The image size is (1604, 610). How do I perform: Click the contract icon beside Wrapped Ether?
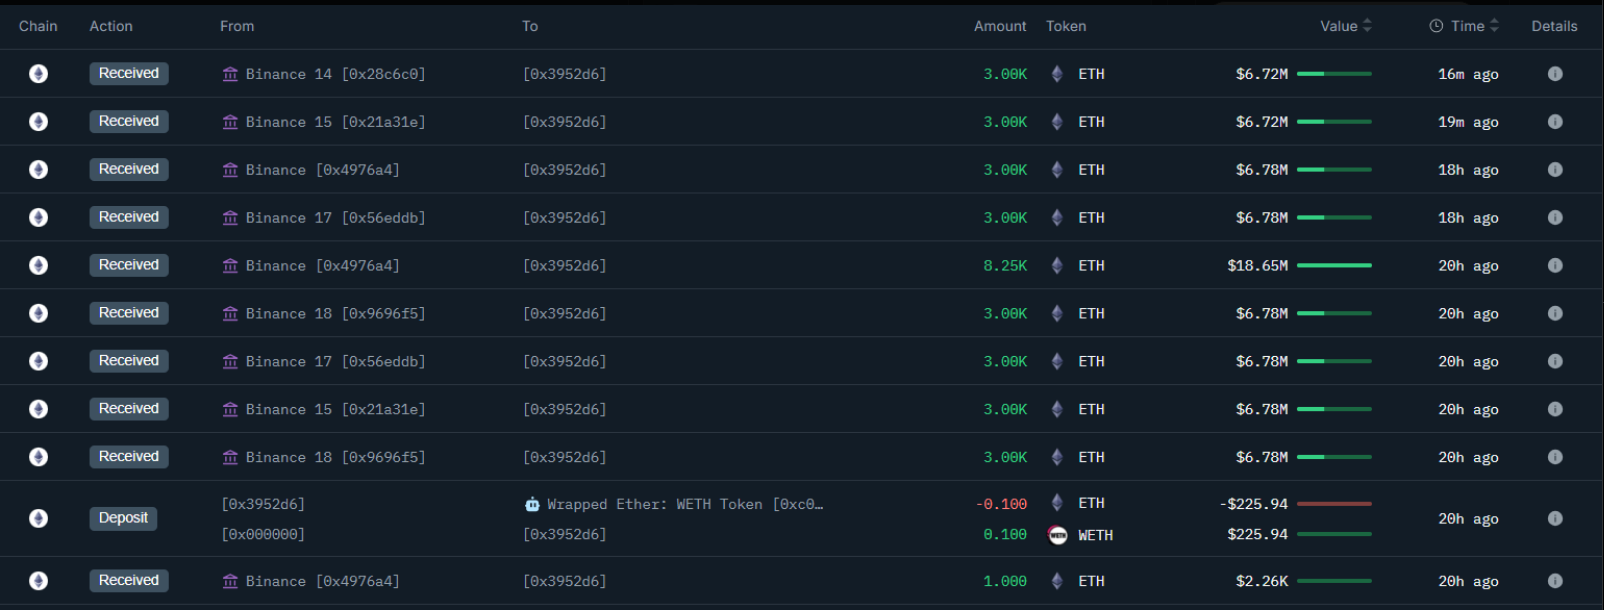coord(532,504)
